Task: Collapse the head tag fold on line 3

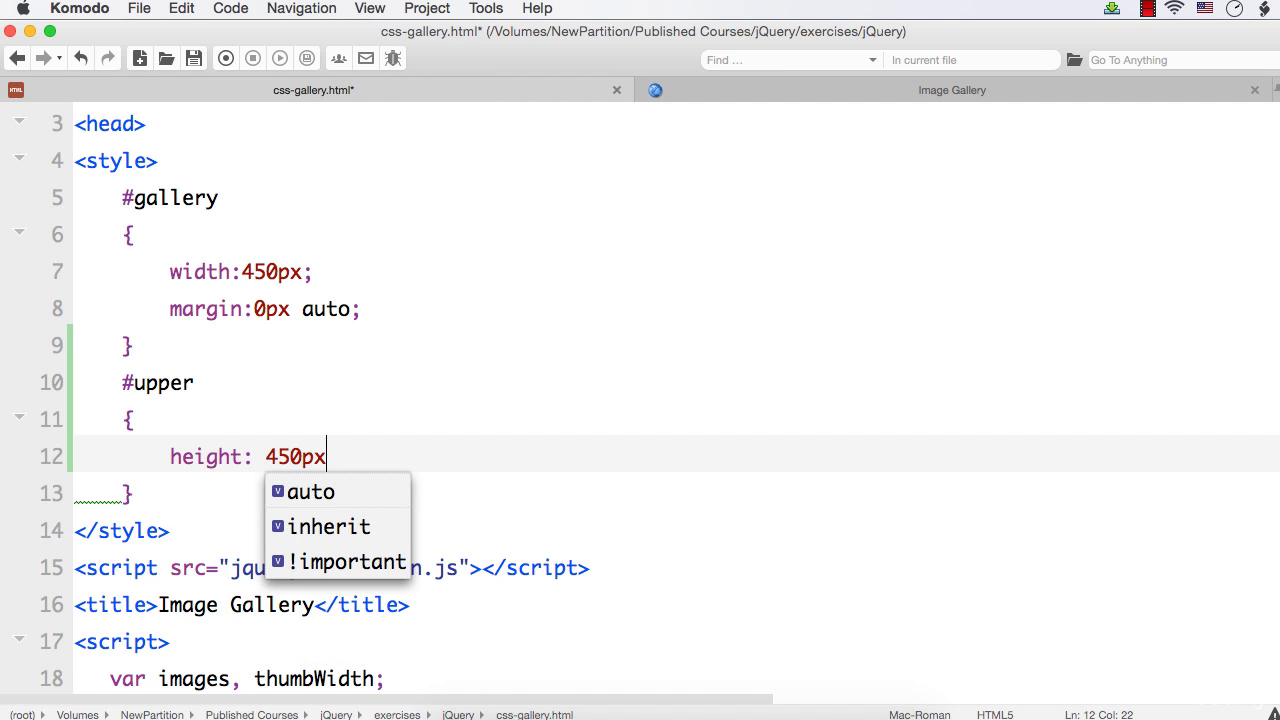Action: coord(18,121)
